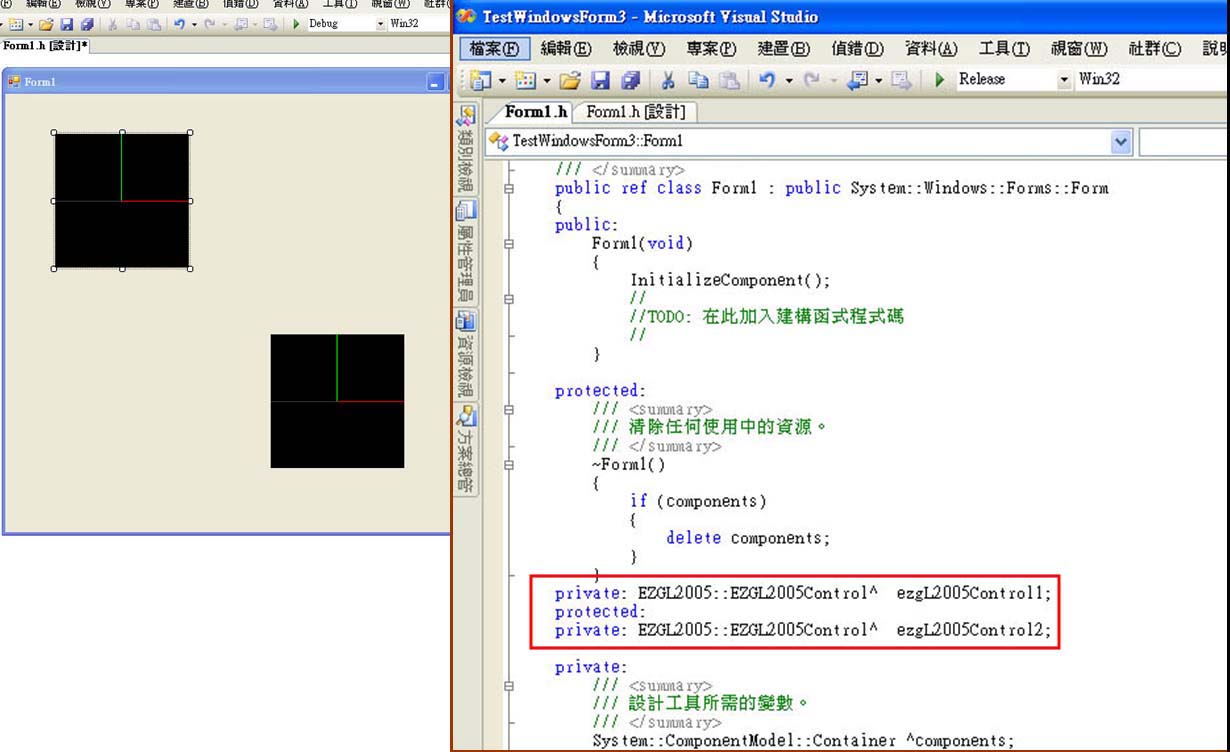Screen dimensions: 1230x752
Task: Collapse the Form1(void) constructor outline node
Action: [x=510, y=243]
